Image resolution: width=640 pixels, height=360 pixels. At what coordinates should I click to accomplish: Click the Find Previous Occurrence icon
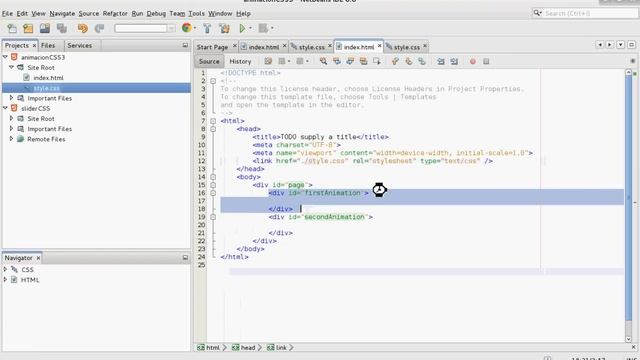(x=337, y=61)
